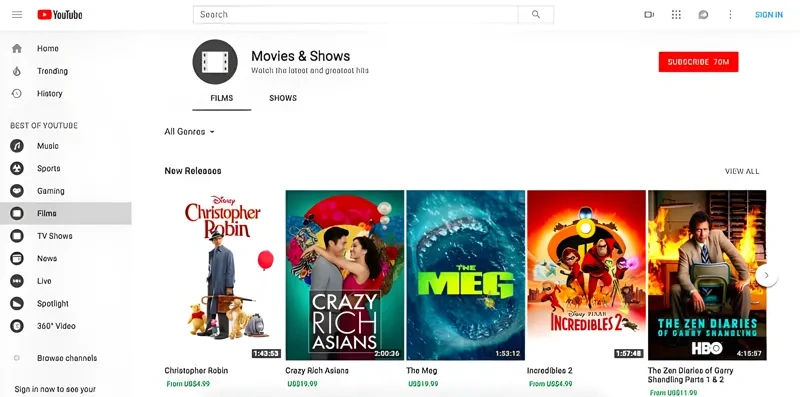
Task: Click the Music icon in sidebar
Action: [x=17, y=146]
